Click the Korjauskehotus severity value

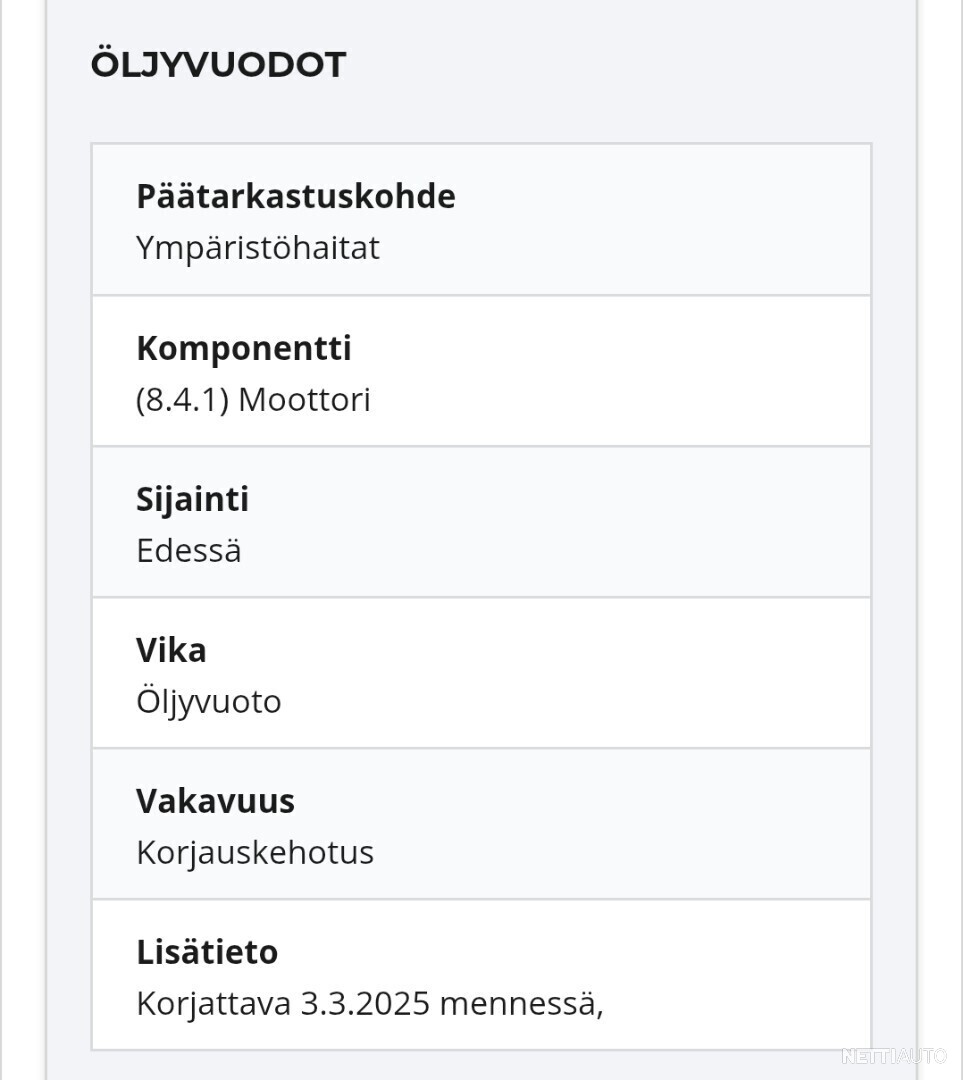[x=255, y=853]
